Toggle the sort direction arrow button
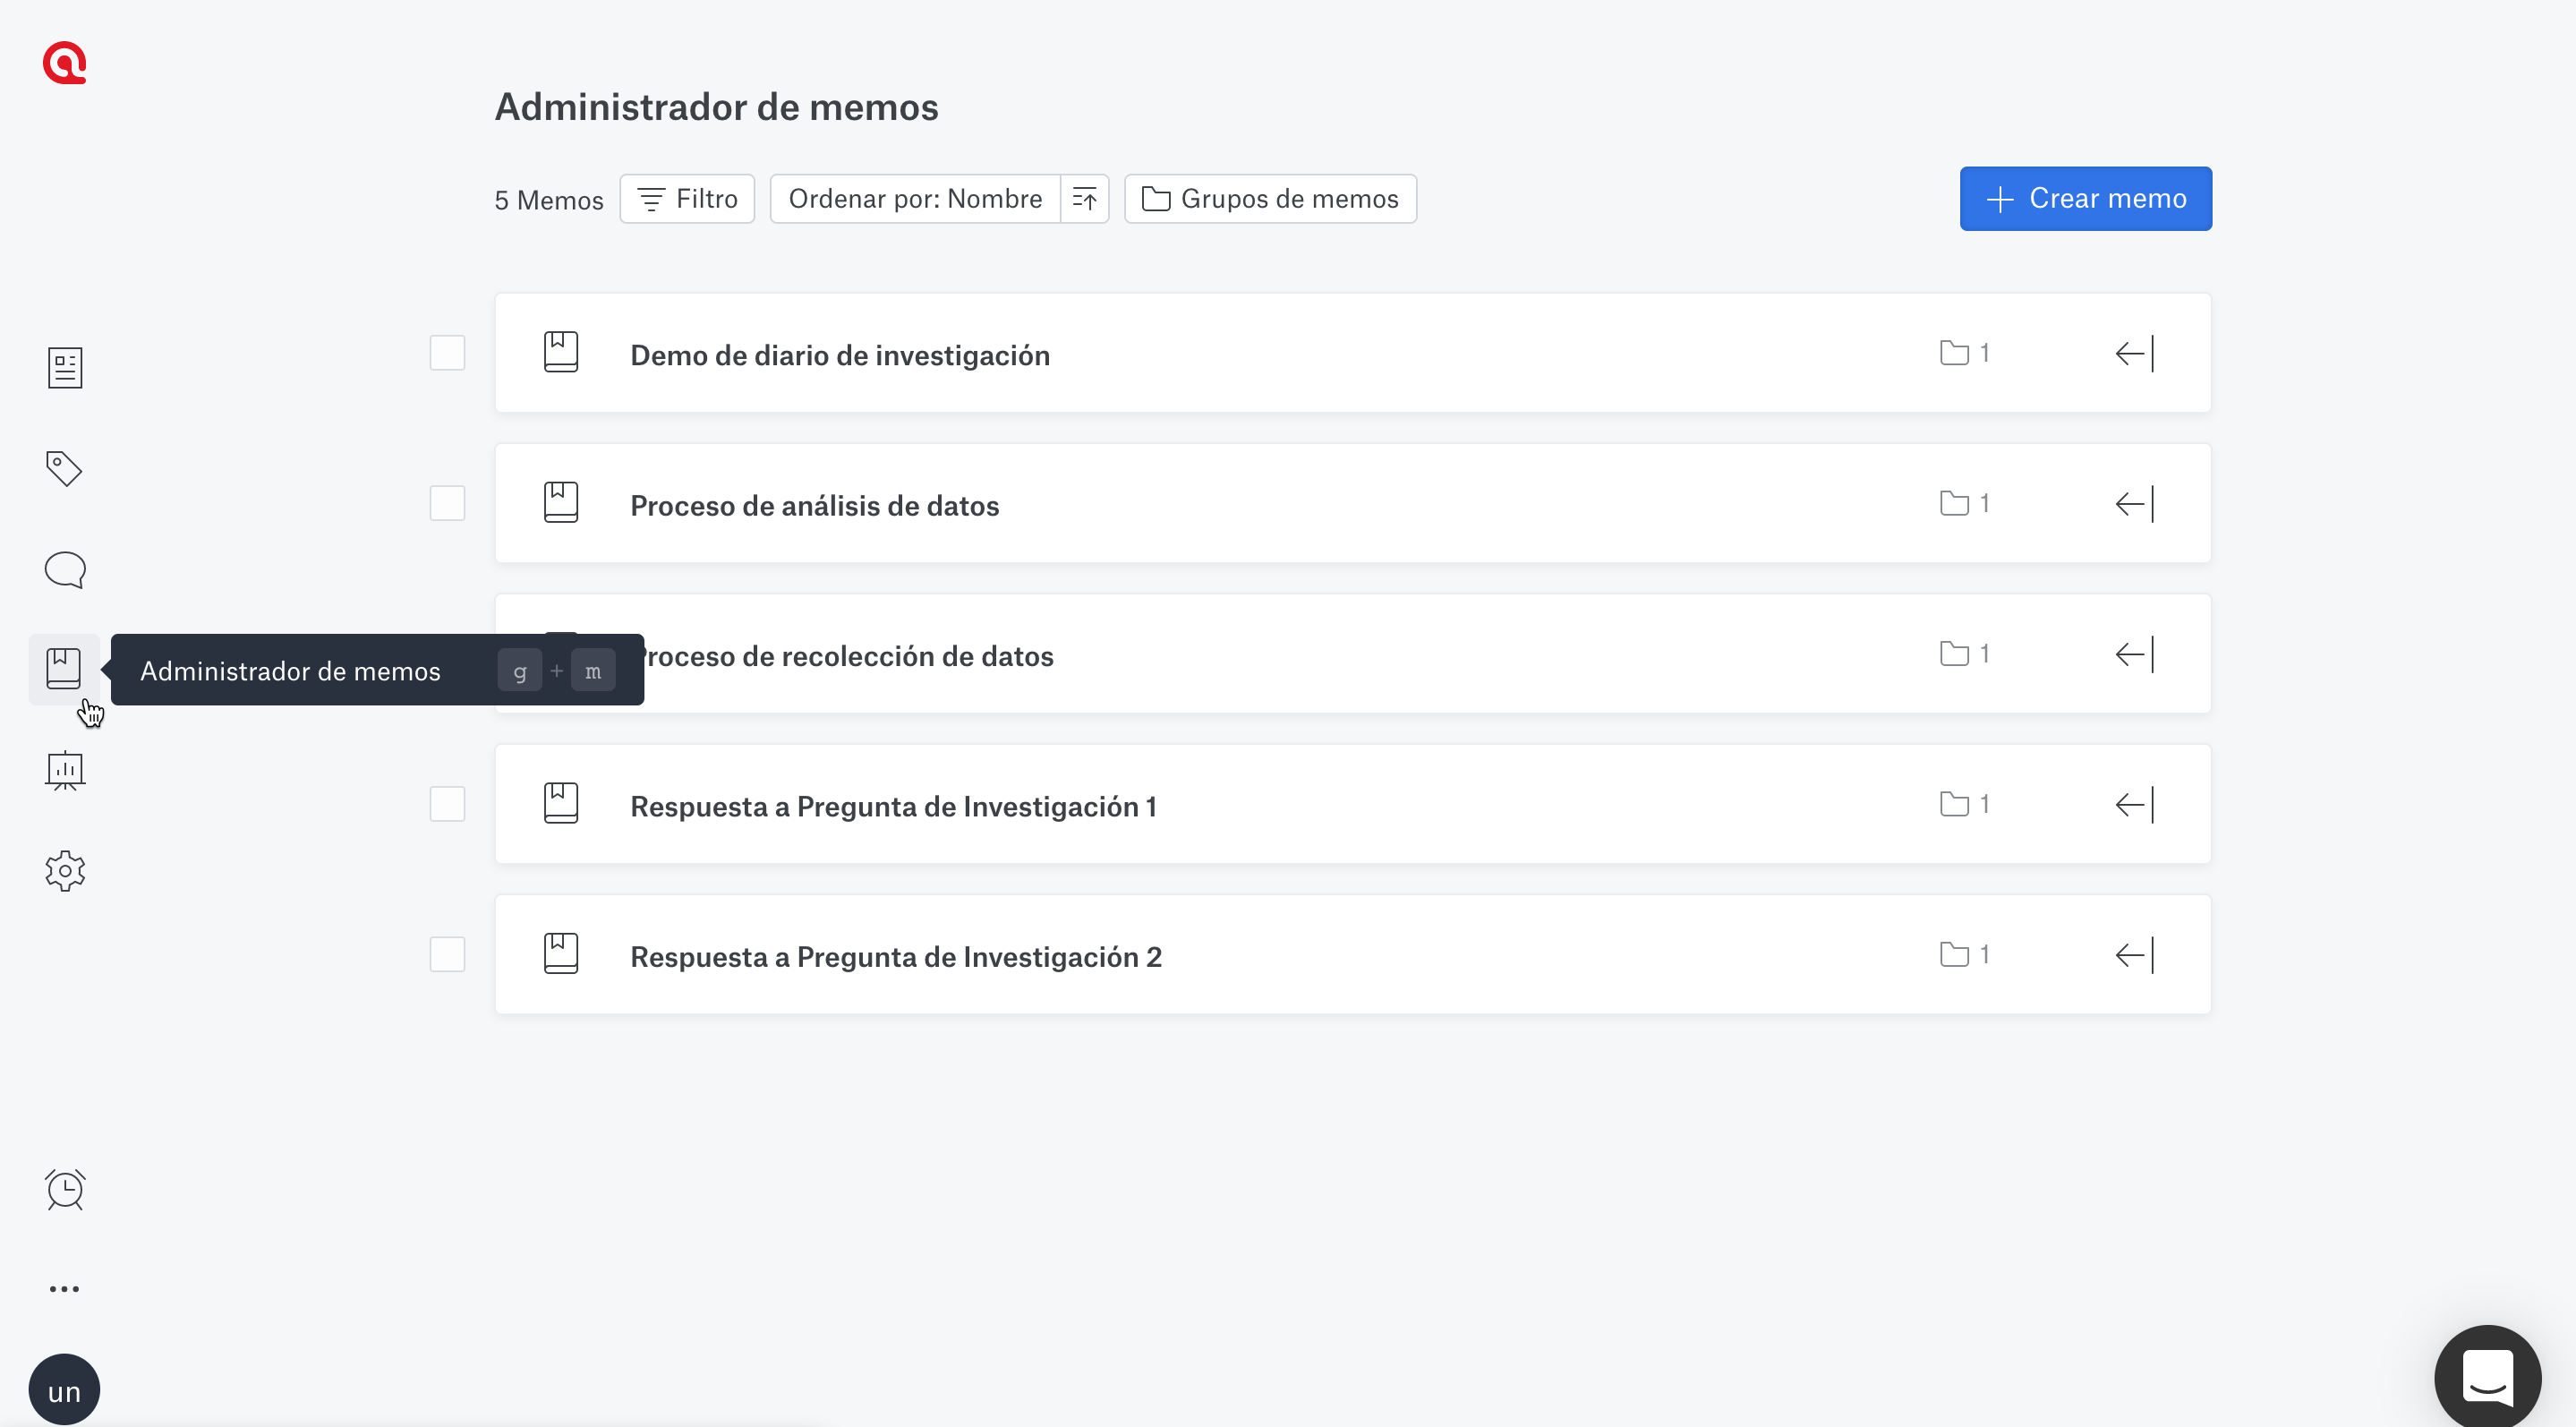Screen dimensions: 2576x1427 (x=1085, y=199)
